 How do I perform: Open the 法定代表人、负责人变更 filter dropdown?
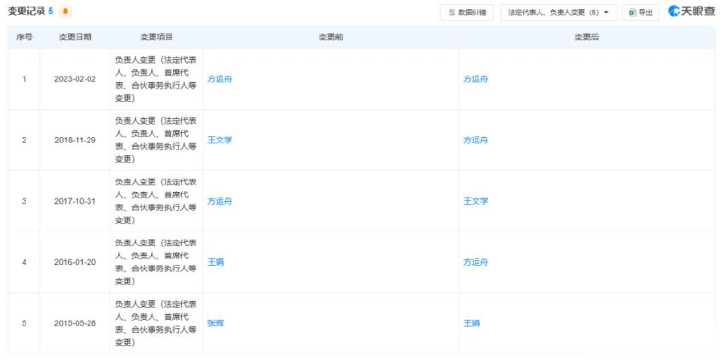pos(558,12)
